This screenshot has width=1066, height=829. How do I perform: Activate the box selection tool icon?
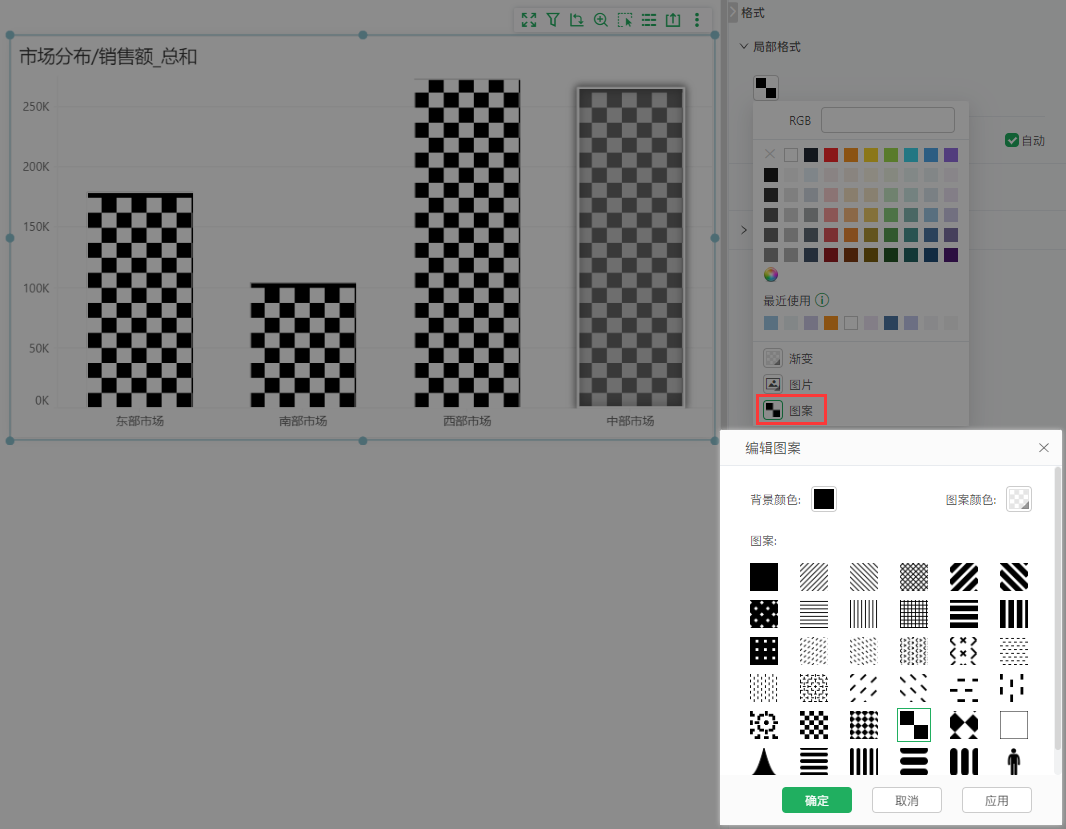tap(625, 20)
